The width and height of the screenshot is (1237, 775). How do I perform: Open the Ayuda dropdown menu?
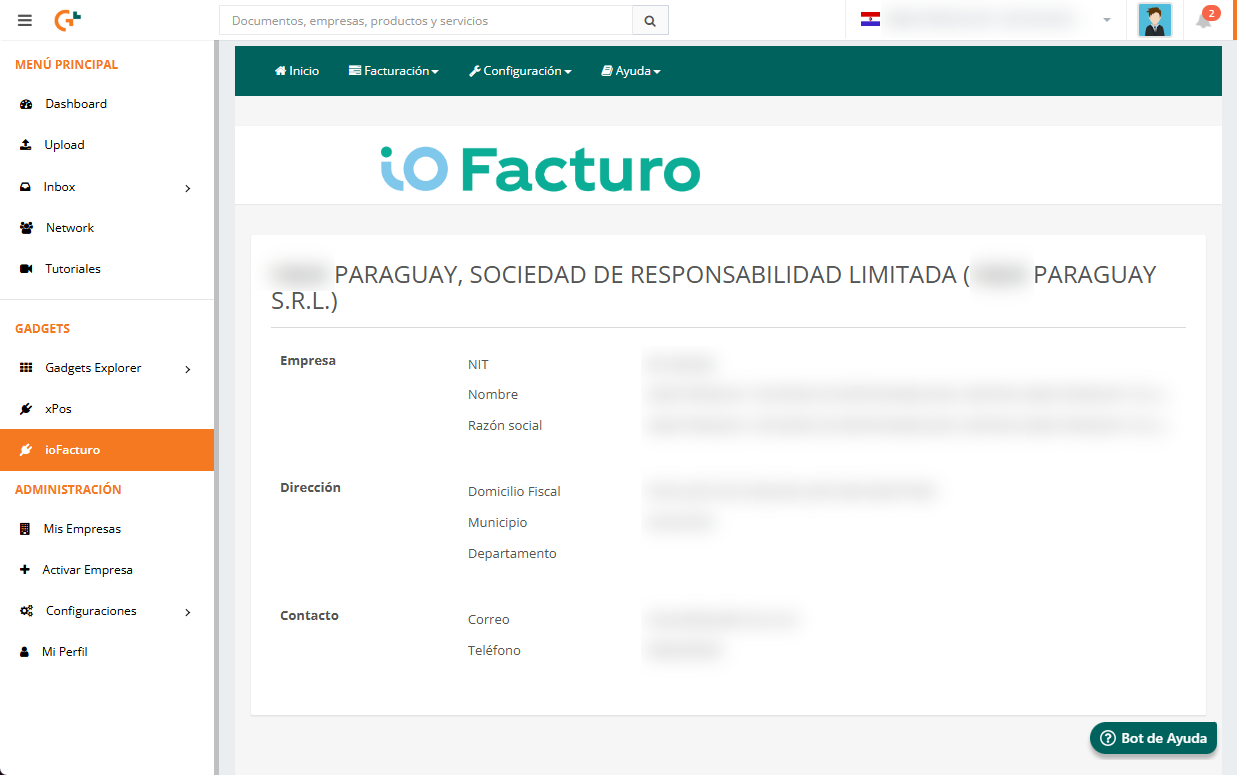coord(631,71)
